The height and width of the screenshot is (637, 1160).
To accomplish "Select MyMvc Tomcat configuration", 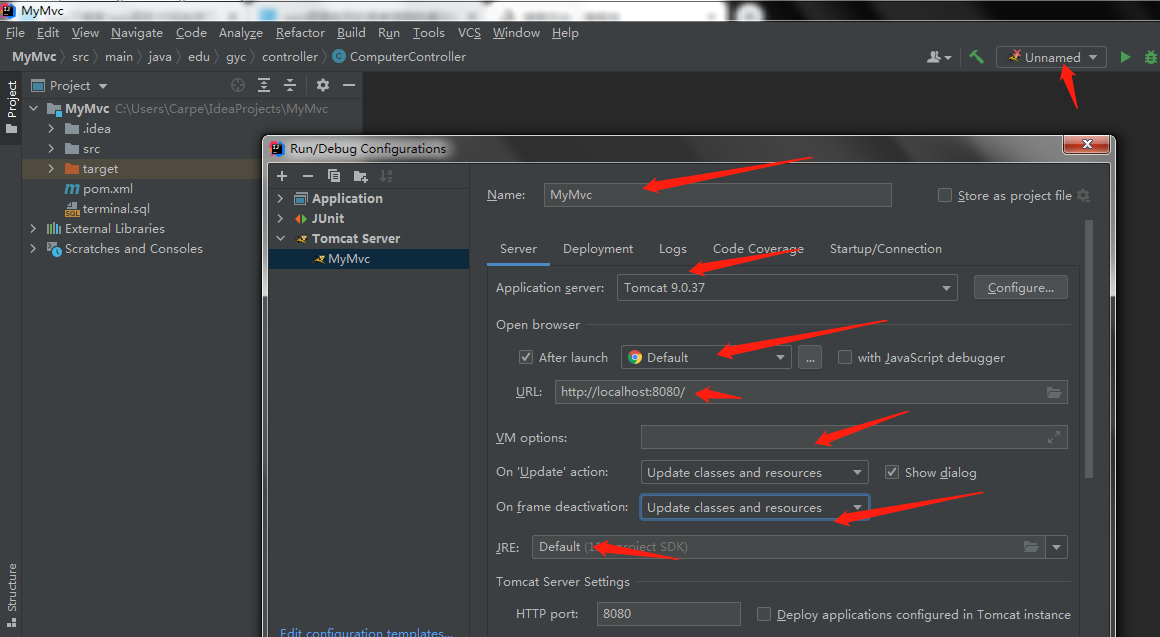I will (368, 258).
